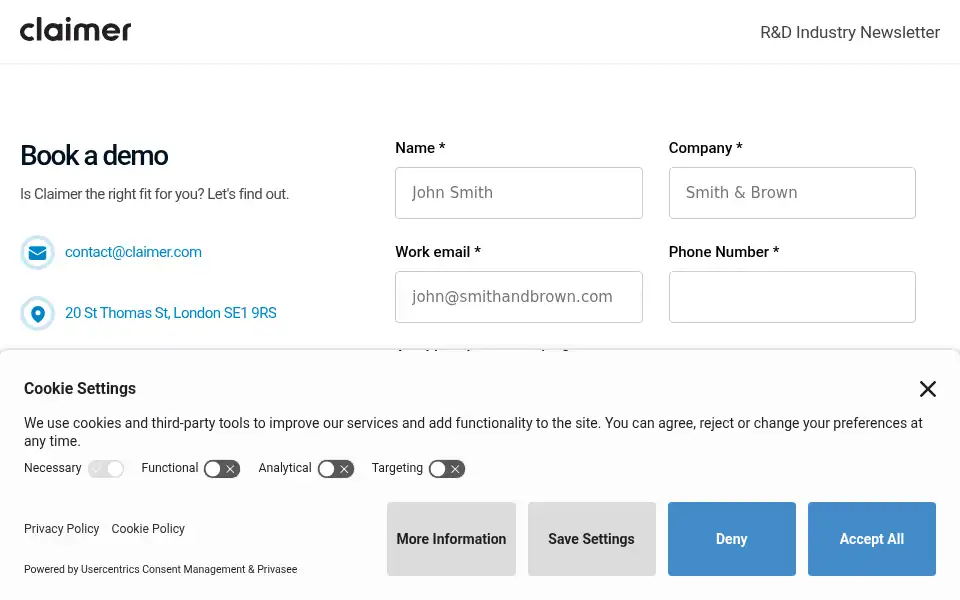Viewport: 960px width, 600px height.
Task: Click the envelope email icon
Action: tap(37, 252)
